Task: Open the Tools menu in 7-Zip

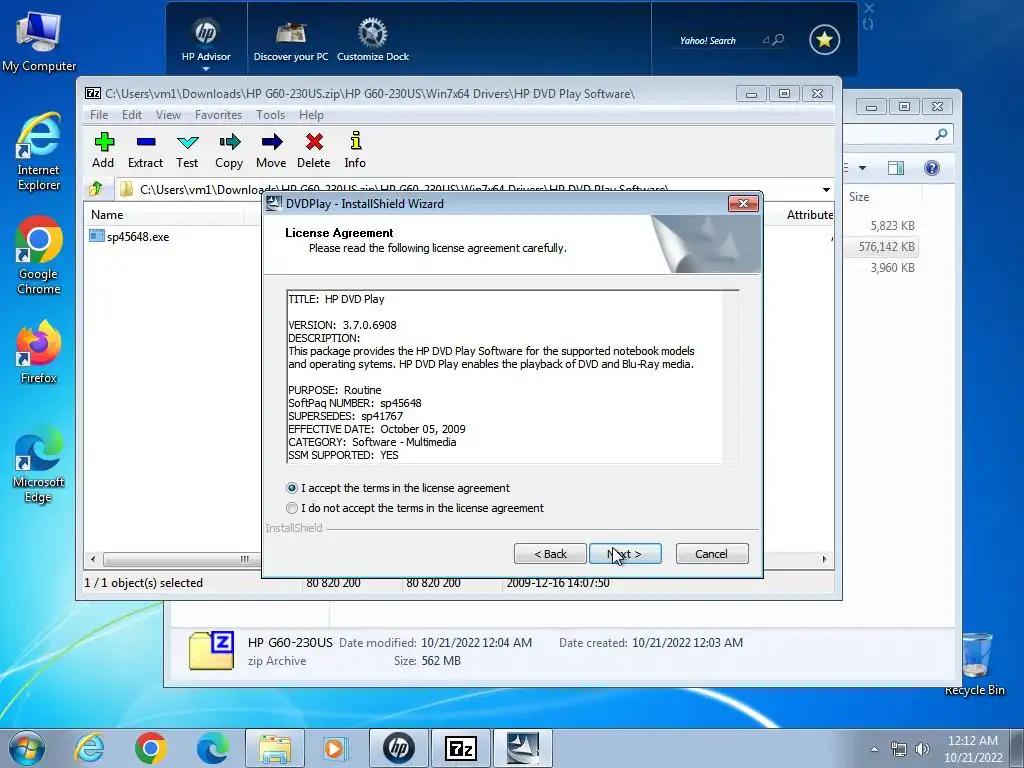Action: pyautogui.click(x=270, y=115)
